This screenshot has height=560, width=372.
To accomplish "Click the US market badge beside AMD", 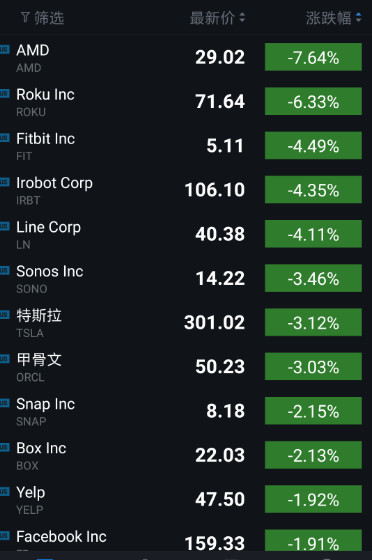I will click(x=4, y=49).
